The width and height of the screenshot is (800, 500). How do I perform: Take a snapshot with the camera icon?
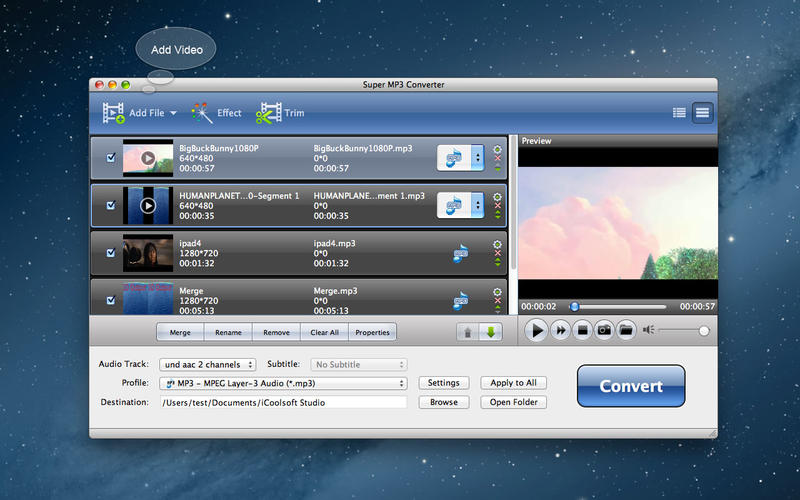(x=604, y=330)
